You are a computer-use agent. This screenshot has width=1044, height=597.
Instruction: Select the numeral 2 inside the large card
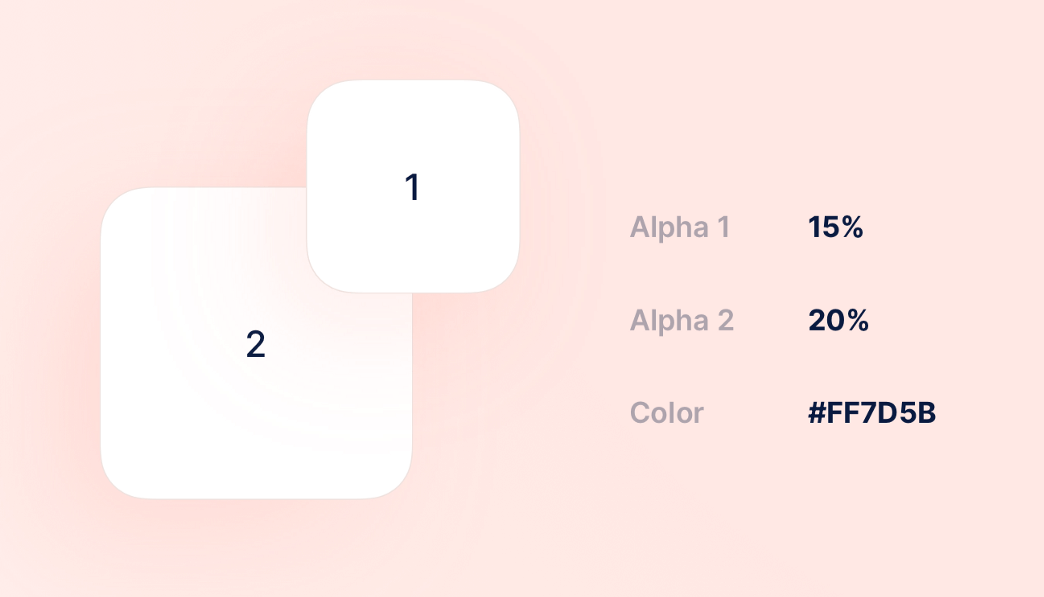pos(255,345)
